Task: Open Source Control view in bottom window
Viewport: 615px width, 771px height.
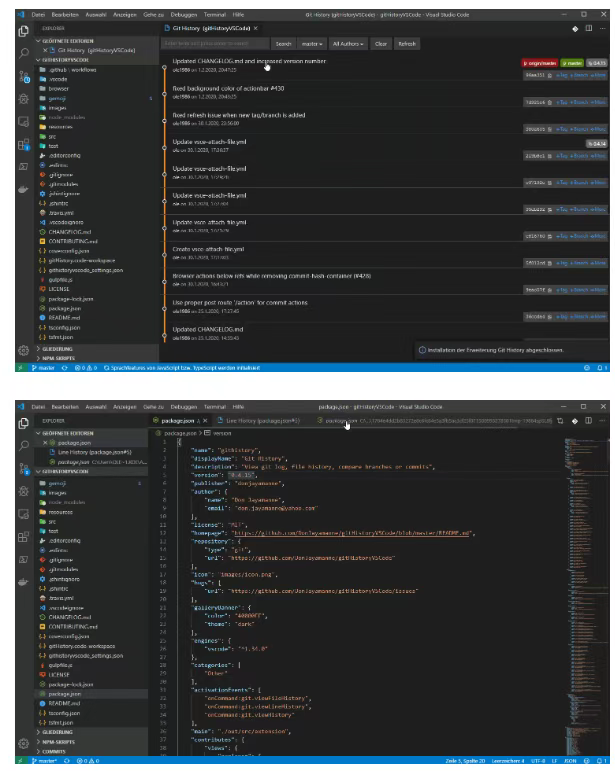Action: point(24,469)
